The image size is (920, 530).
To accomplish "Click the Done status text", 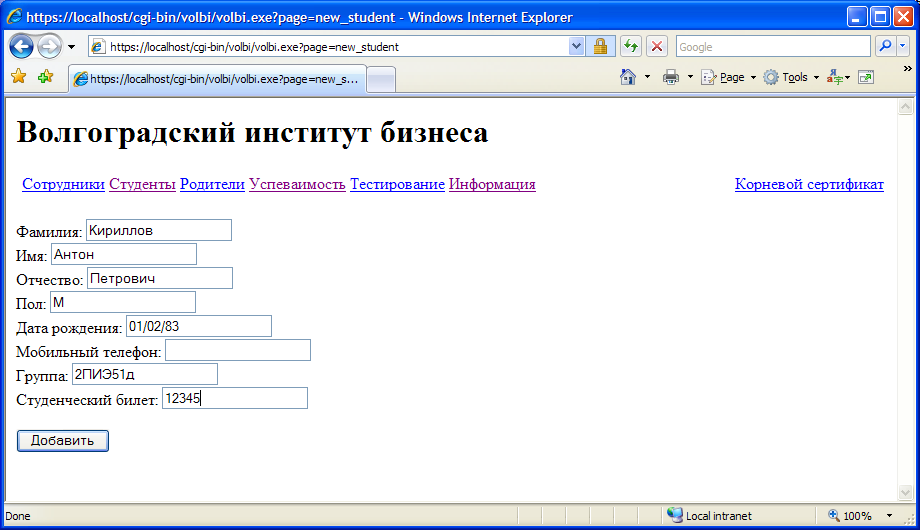I will click(x=18, y=516).
